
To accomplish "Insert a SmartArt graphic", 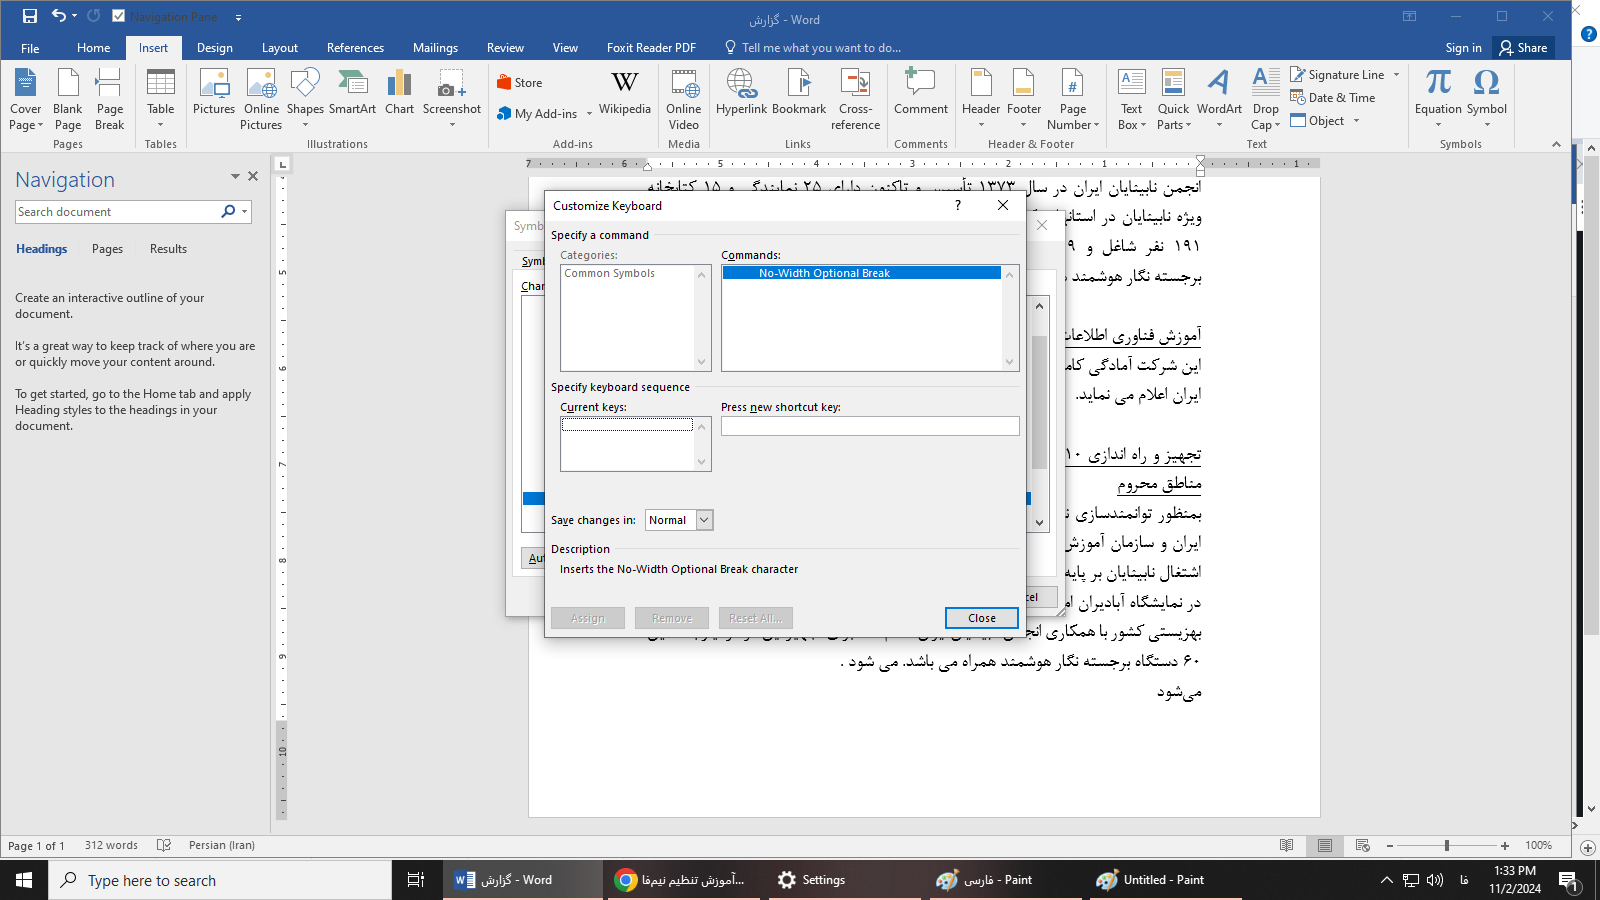I will click(x=352, y=92).
